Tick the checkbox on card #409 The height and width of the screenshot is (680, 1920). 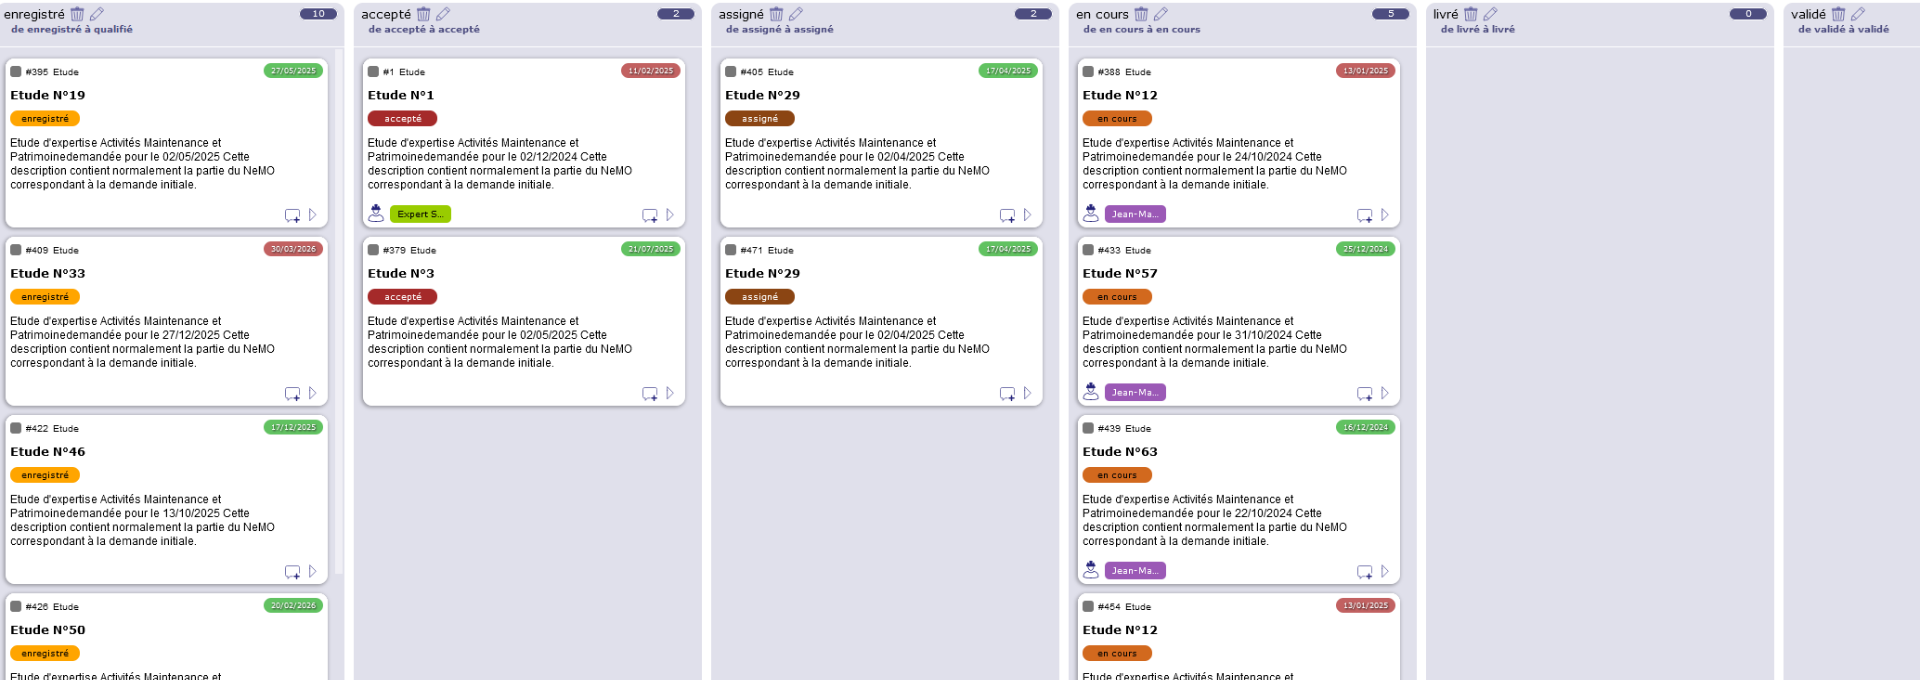point(16,250)
